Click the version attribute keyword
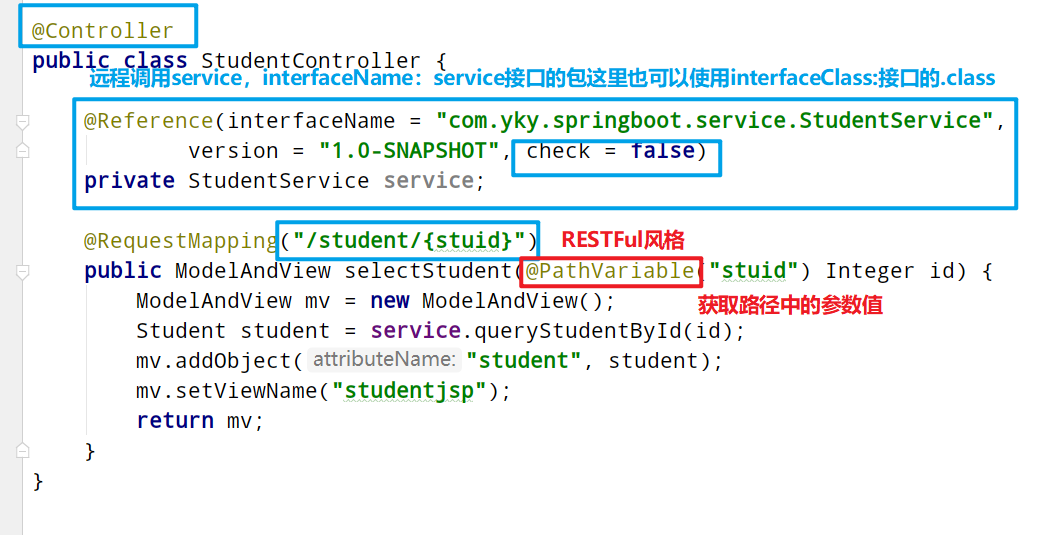This screenshot has width=1043, height=535. pyautogui.click(x=233, y=151)
